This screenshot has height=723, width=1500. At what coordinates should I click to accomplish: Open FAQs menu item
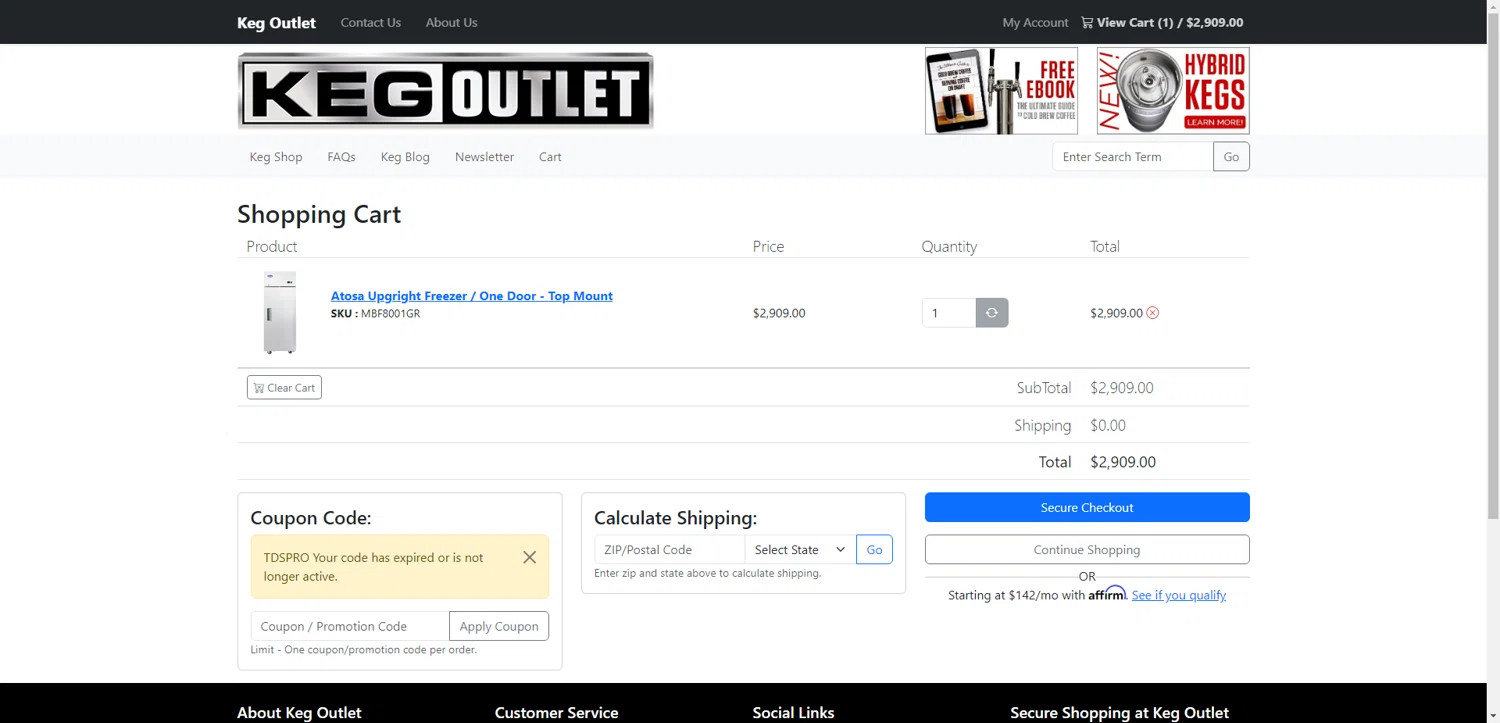click(x=341, y=157)
